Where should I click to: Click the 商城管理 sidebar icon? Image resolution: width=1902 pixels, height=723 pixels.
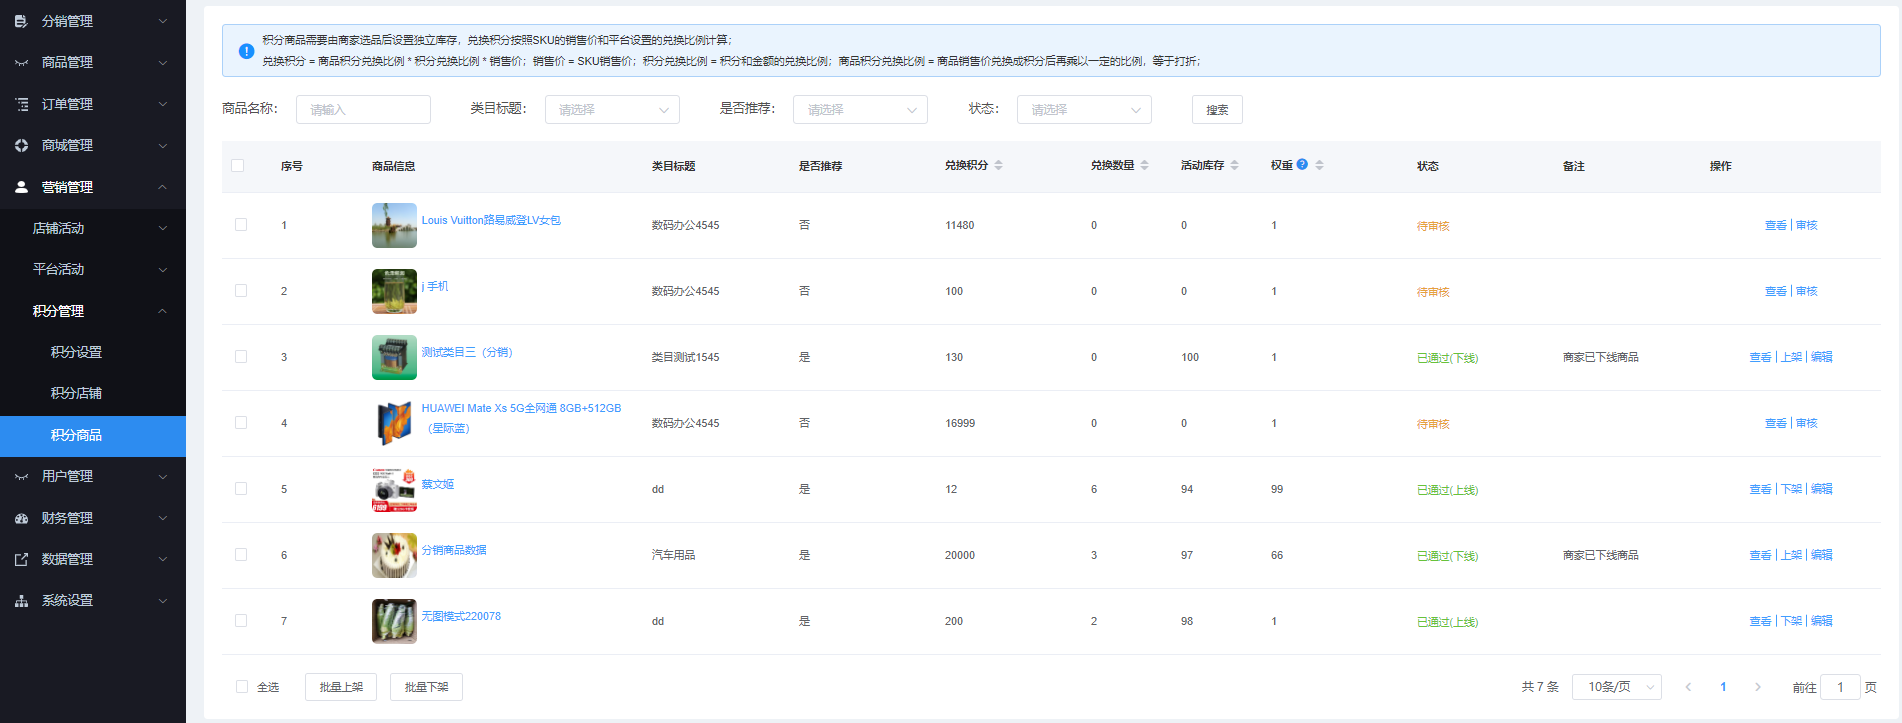(21, 146)
